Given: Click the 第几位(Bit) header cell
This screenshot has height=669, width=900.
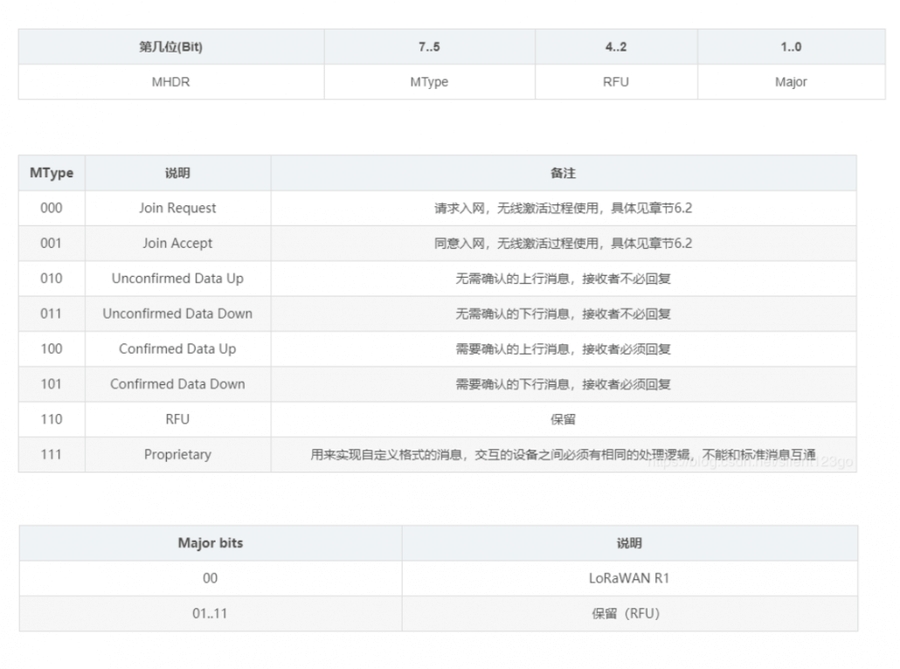Looking at the screenshot, I should pyautogui.click(x=170, y=47).
